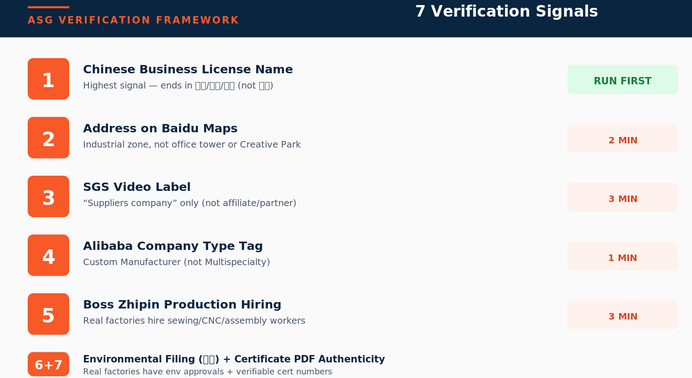Click the orange number 5 badge
This screenshot has width=692, height=378.
pyautogui.click(x=49, y=314)
